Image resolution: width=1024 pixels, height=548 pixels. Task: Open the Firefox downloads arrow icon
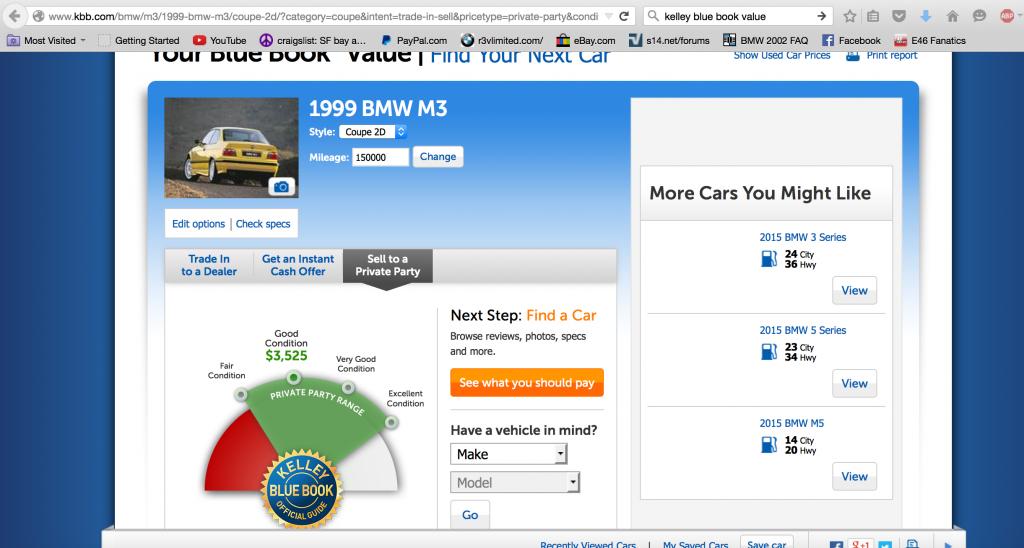[926, 16]
